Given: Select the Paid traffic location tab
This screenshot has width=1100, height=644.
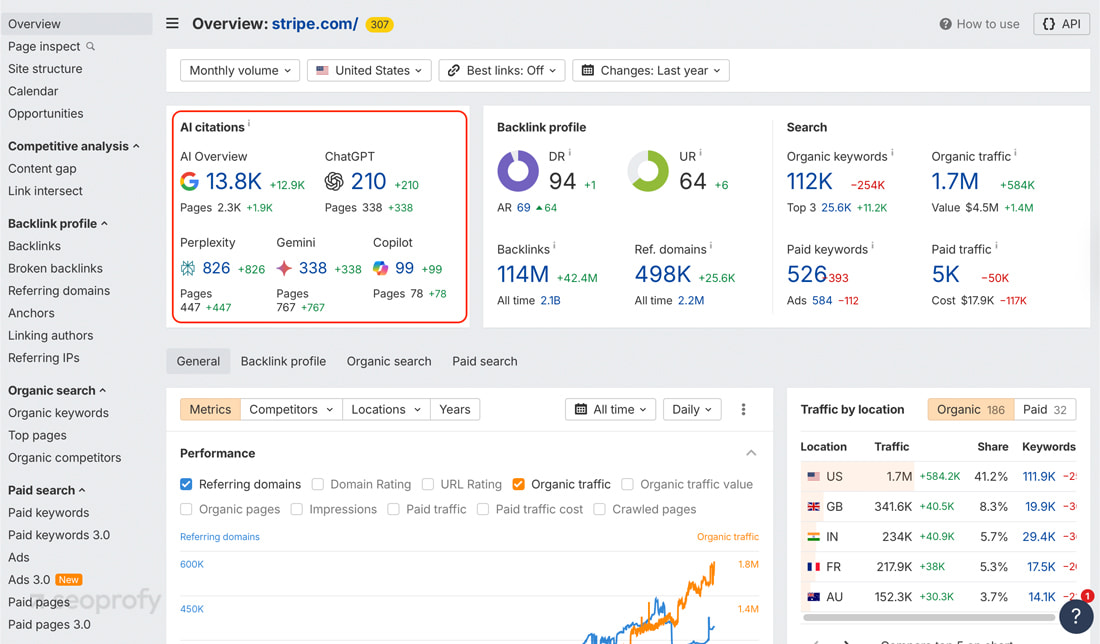Looking at the screenshot, I should [x=1045, y=409].
